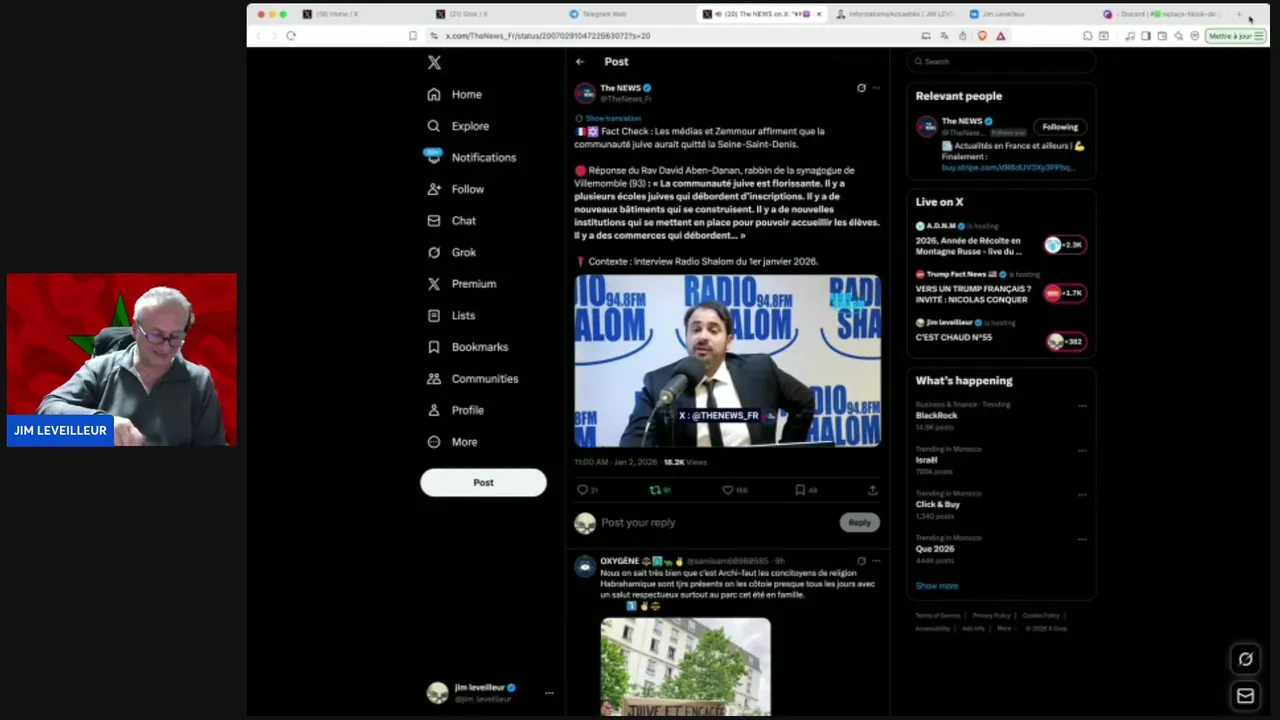The width and height of the screenshot is (1280, 720).
Task: Open Communities in the X sidebar
Action: click(473, 379)
